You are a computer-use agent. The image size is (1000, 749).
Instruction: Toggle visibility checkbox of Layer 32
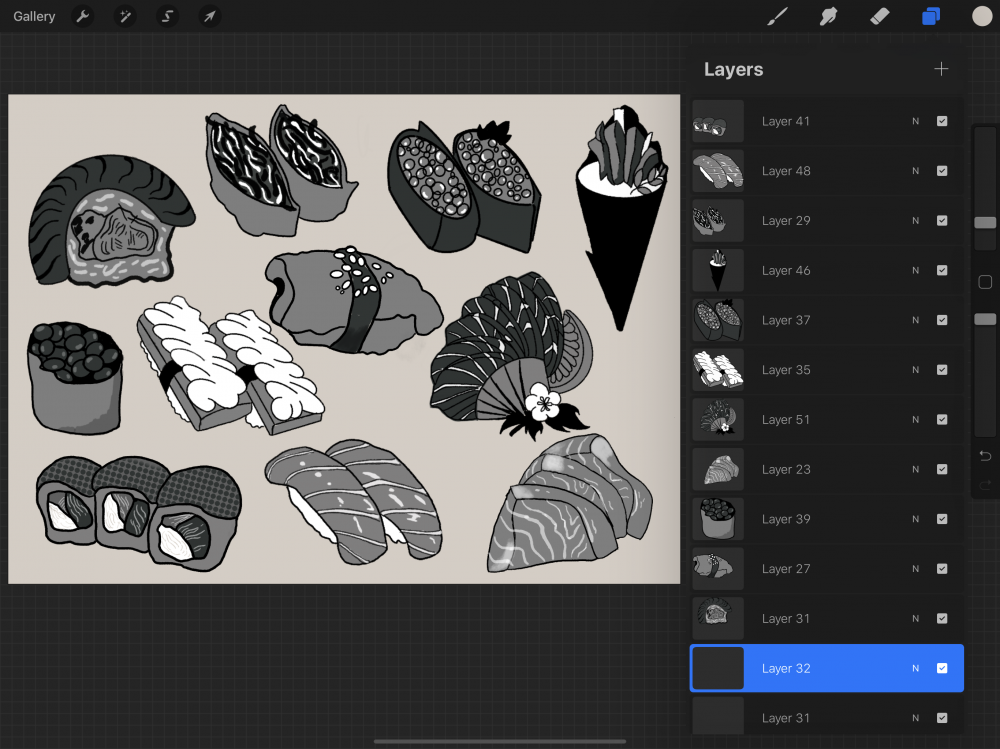(942, 668)
